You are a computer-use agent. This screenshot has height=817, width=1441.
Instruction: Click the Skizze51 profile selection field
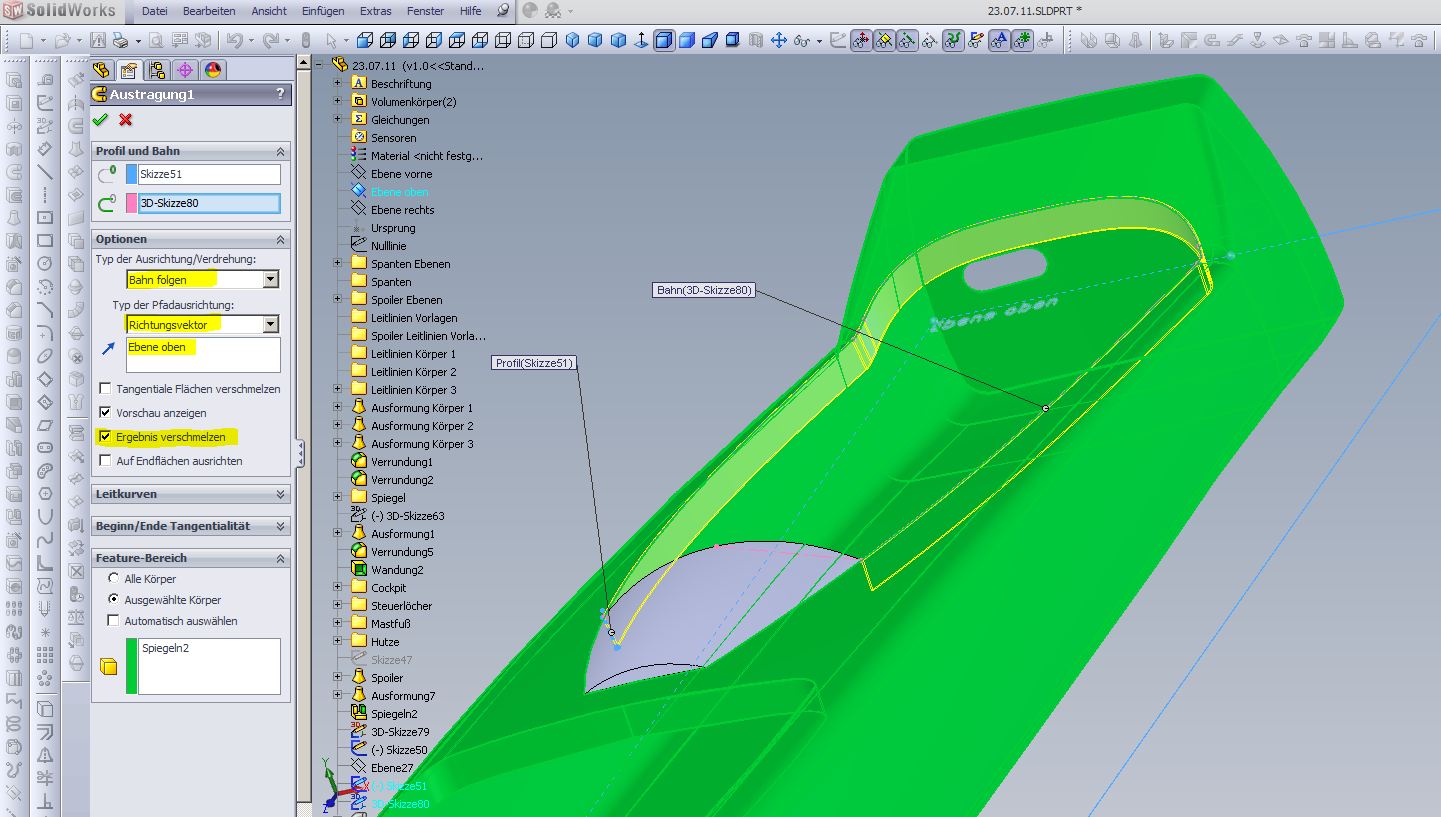[209, 174]
